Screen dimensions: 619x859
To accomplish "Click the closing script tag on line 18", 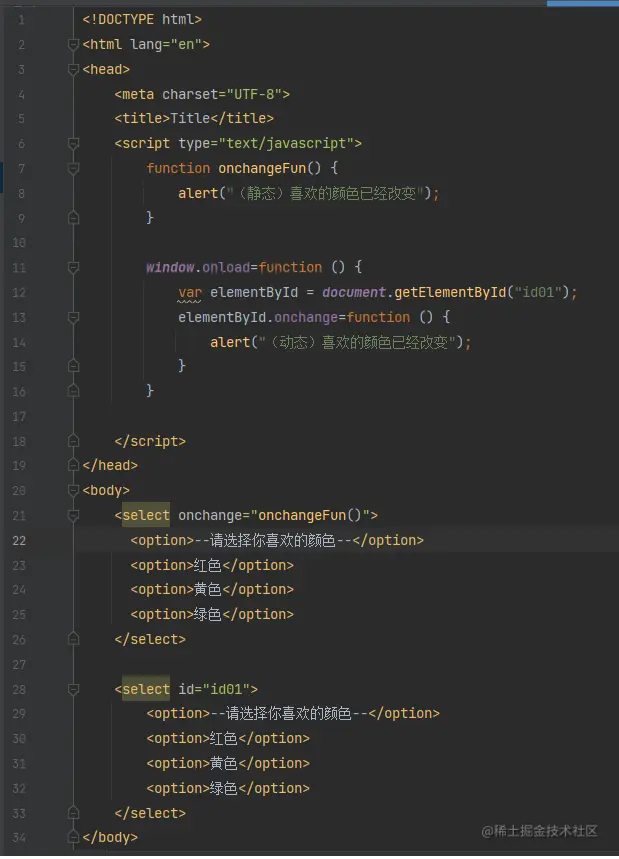I will tap(150, 441).
